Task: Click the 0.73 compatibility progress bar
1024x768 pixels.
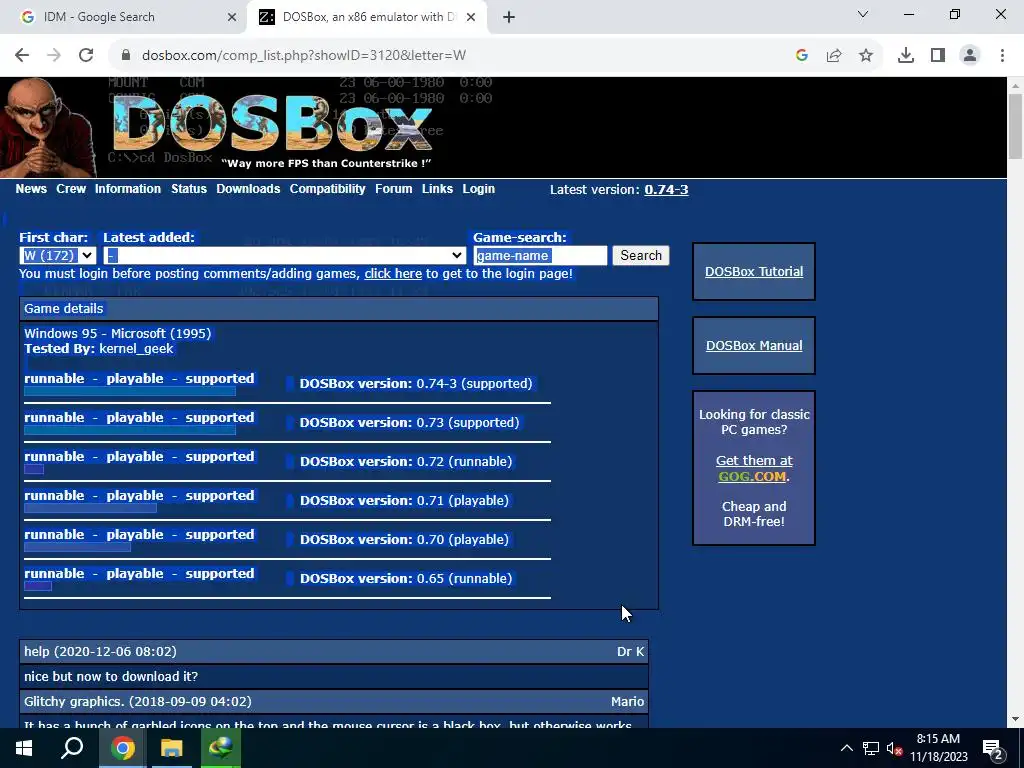Action: click(x=130, y=430)
